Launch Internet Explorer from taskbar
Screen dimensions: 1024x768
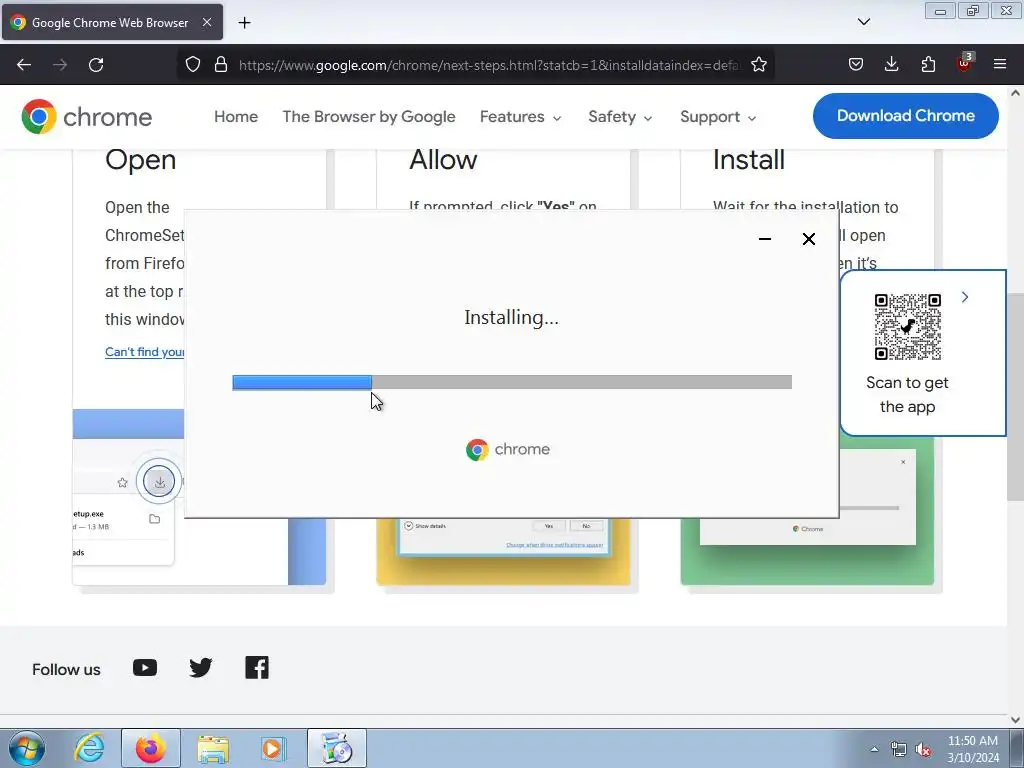(89, 748)
